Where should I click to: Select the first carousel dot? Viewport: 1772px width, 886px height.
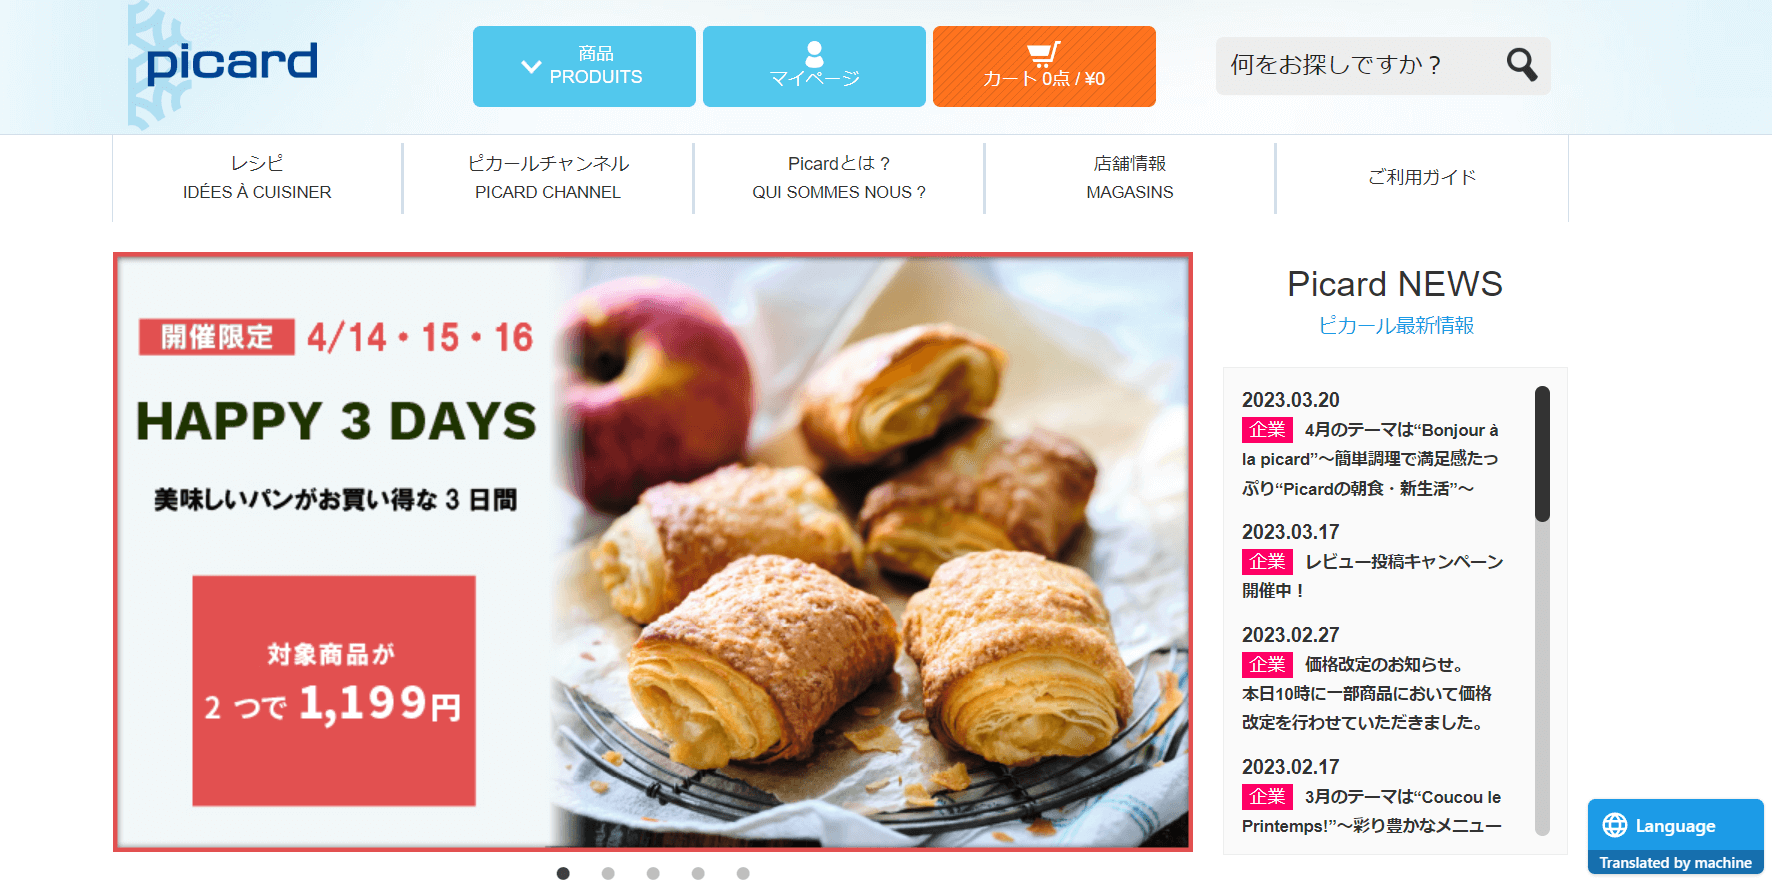(x=563, y=873)
